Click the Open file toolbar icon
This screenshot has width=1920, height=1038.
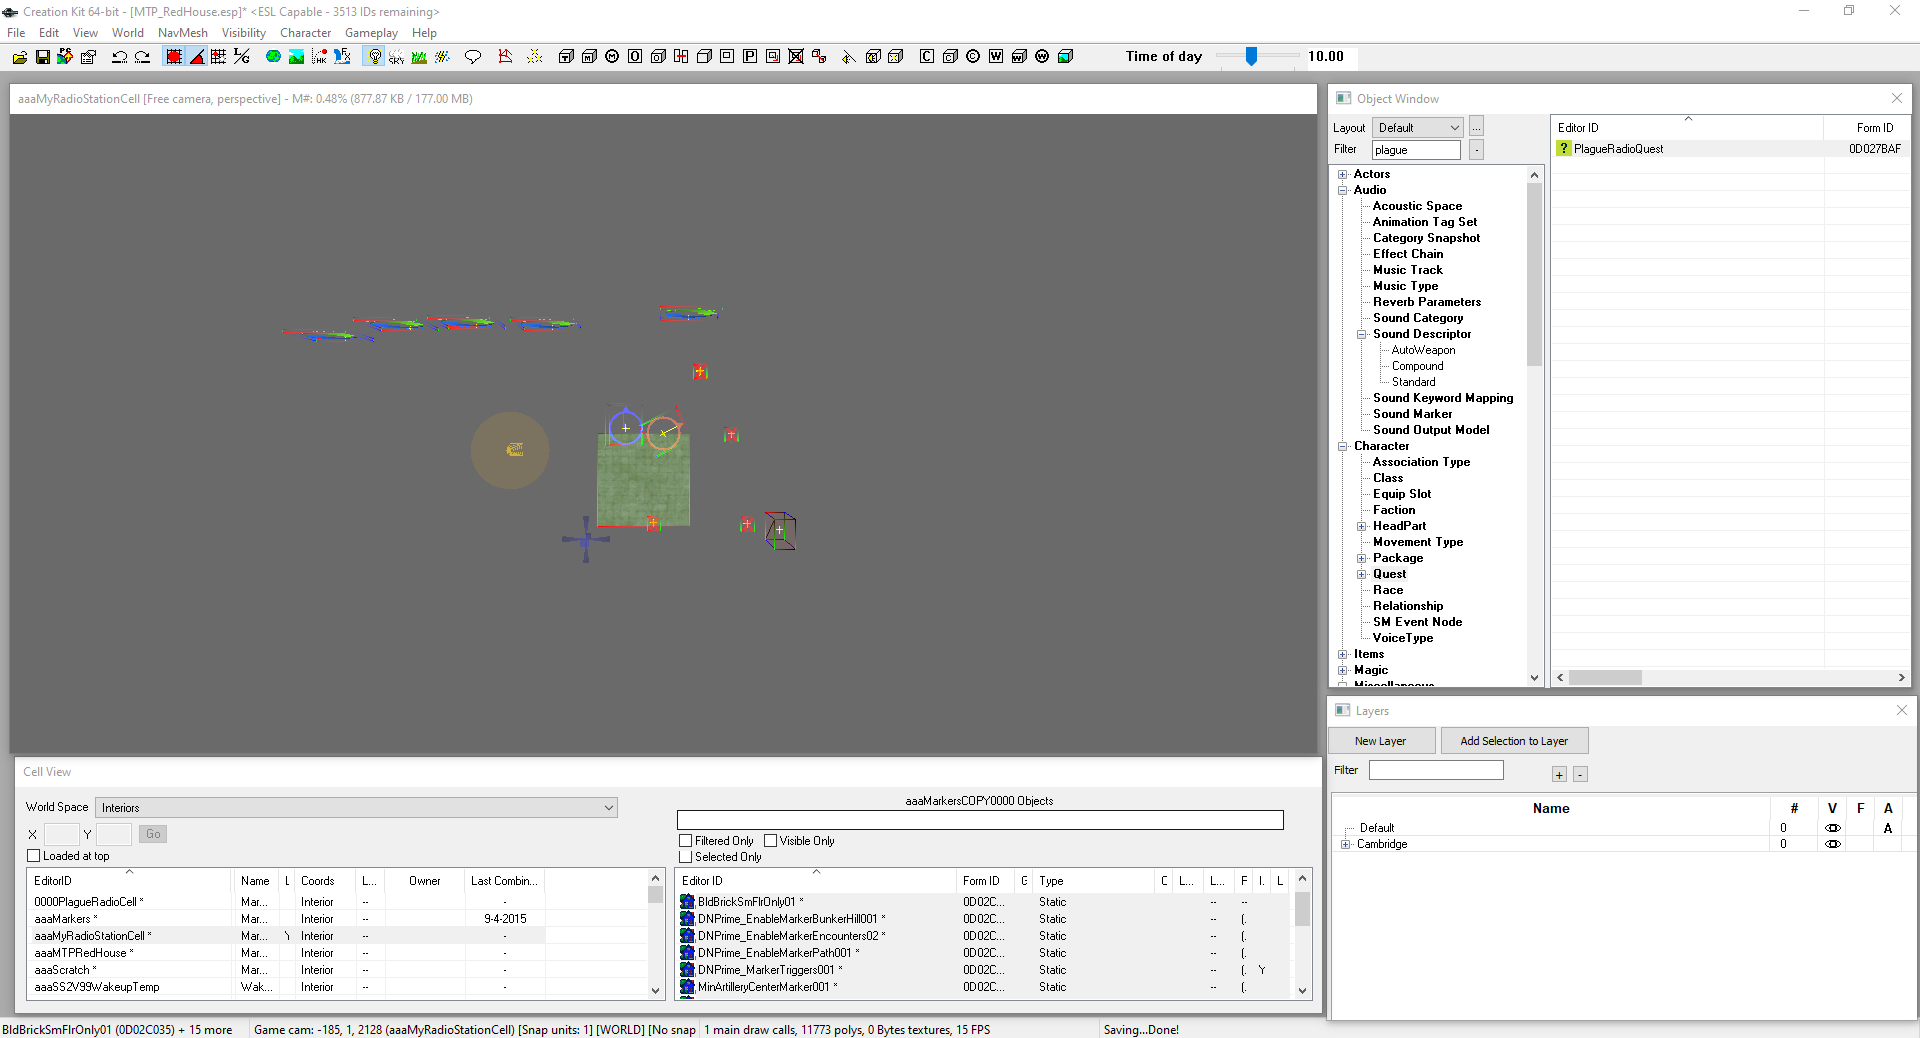click(19, 57)
